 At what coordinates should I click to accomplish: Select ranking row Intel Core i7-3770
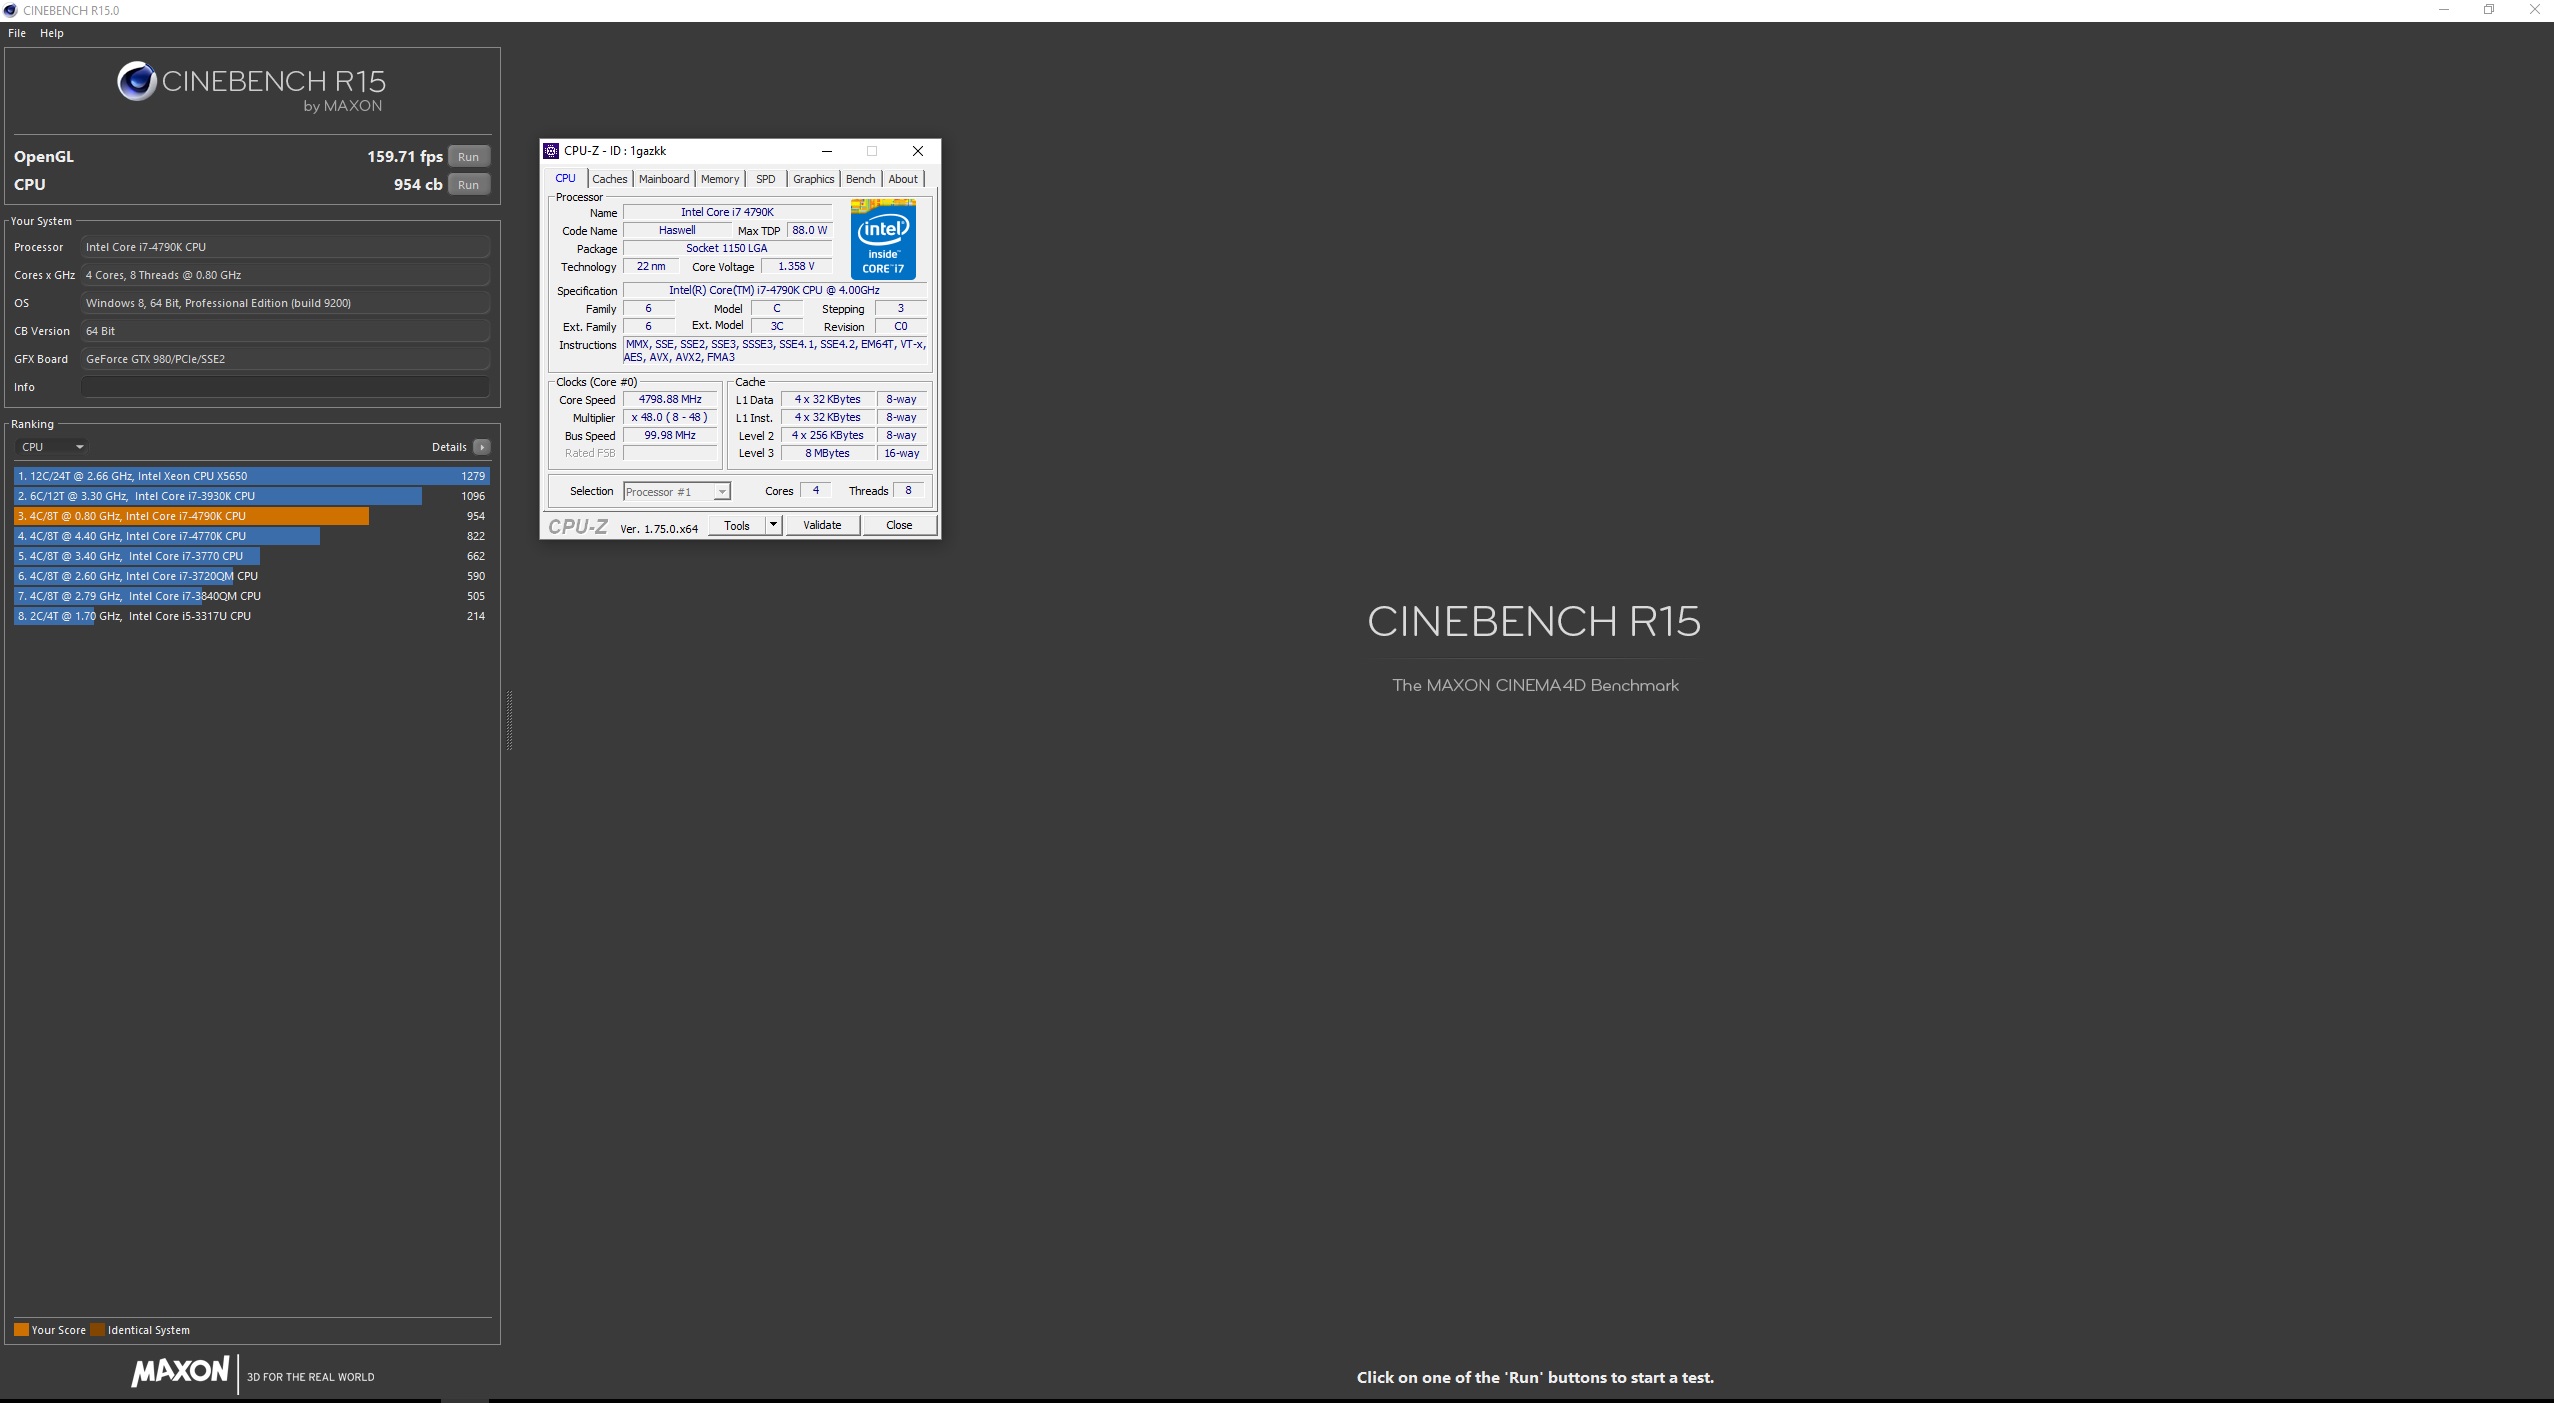[251, 556]
